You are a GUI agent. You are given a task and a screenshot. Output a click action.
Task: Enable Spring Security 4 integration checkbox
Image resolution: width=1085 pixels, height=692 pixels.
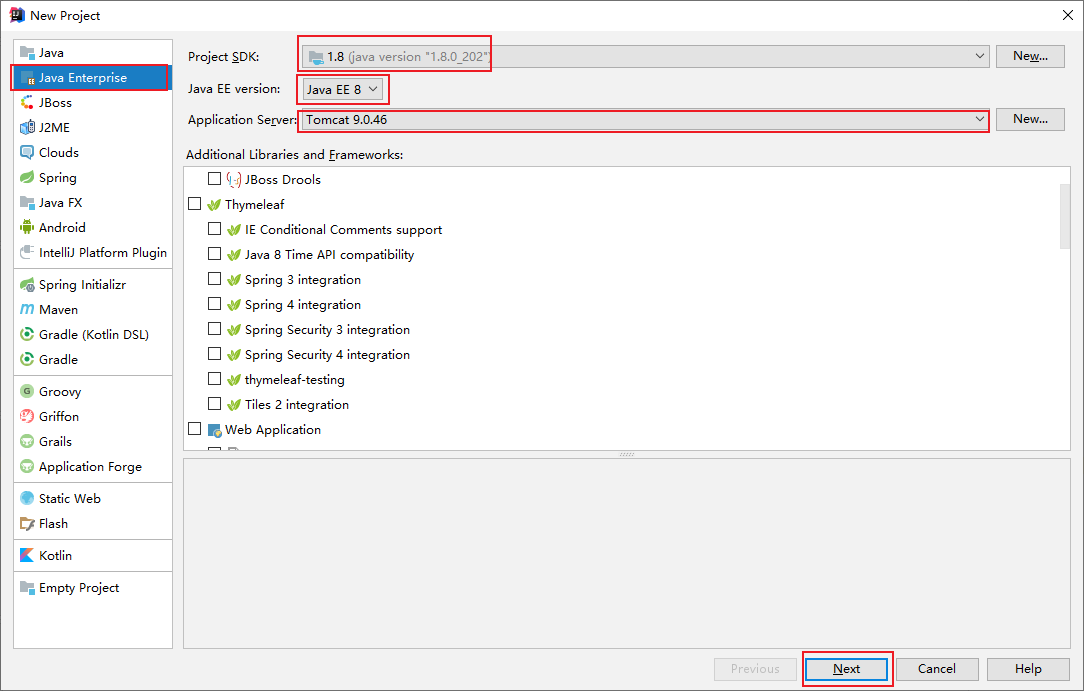click(x=215, y=354)
